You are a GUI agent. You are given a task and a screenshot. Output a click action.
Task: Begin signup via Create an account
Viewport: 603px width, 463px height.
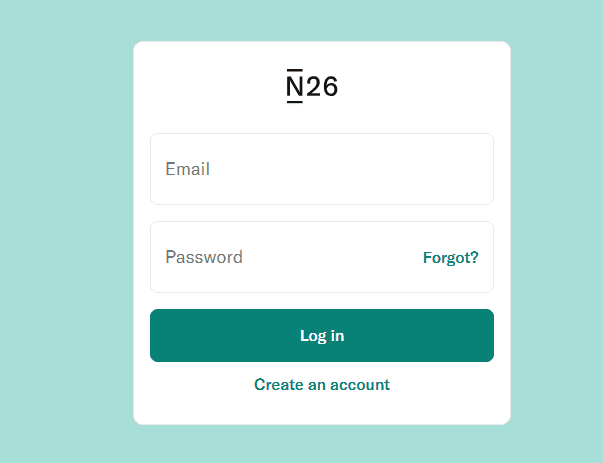pyautogui.click(x=321, y=384)
